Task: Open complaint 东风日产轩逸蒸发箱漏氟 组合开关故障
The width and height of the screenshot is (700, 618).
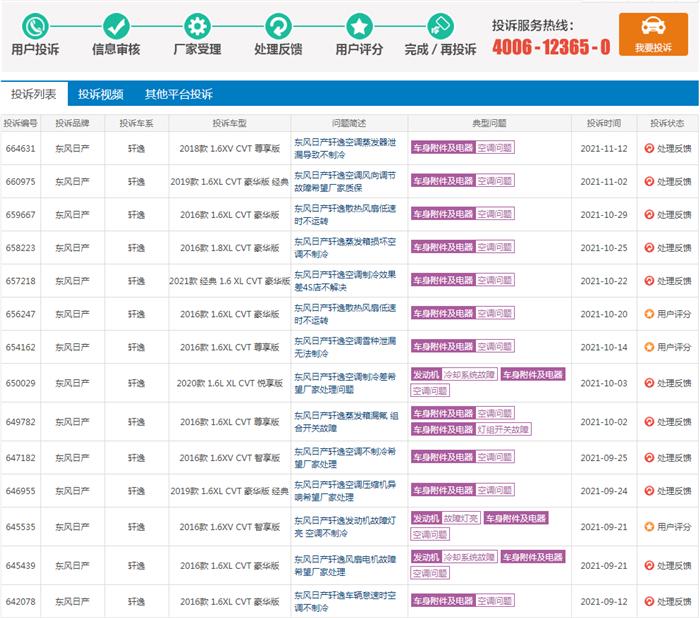Action: [346, 422]
